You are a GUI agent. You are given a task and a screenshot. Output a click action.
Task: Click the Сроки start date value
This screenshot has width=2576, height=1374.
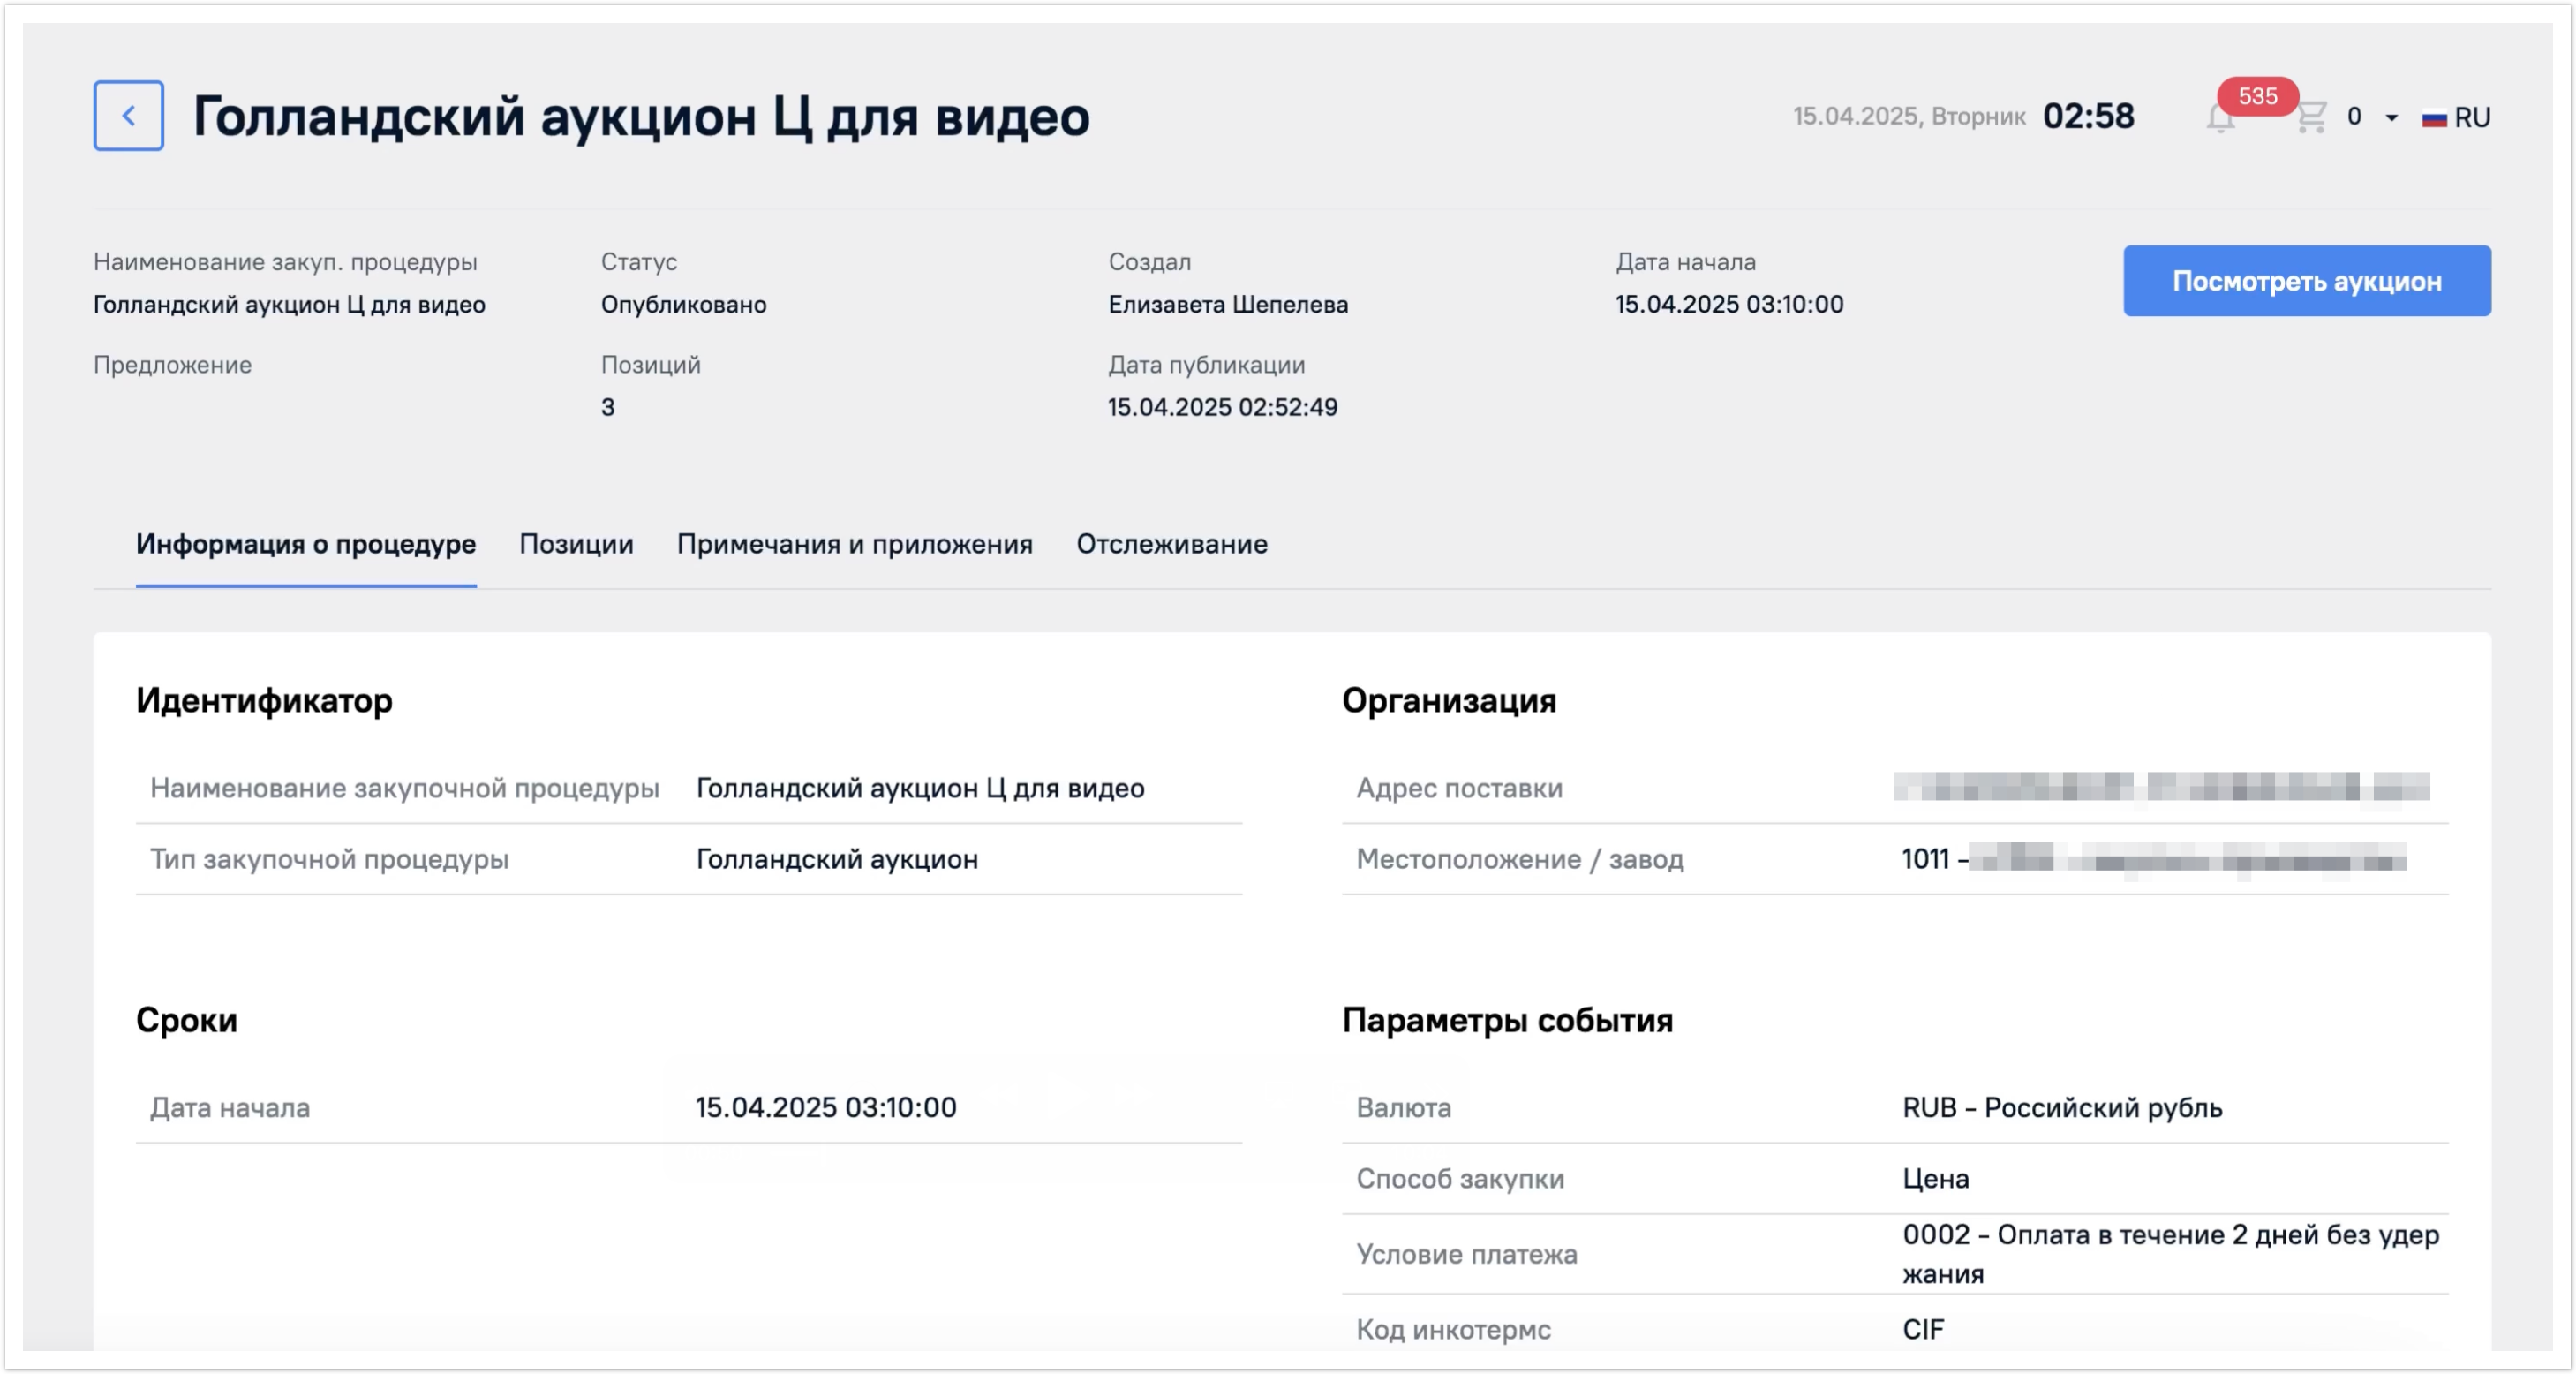click(x=826, y=1107)
